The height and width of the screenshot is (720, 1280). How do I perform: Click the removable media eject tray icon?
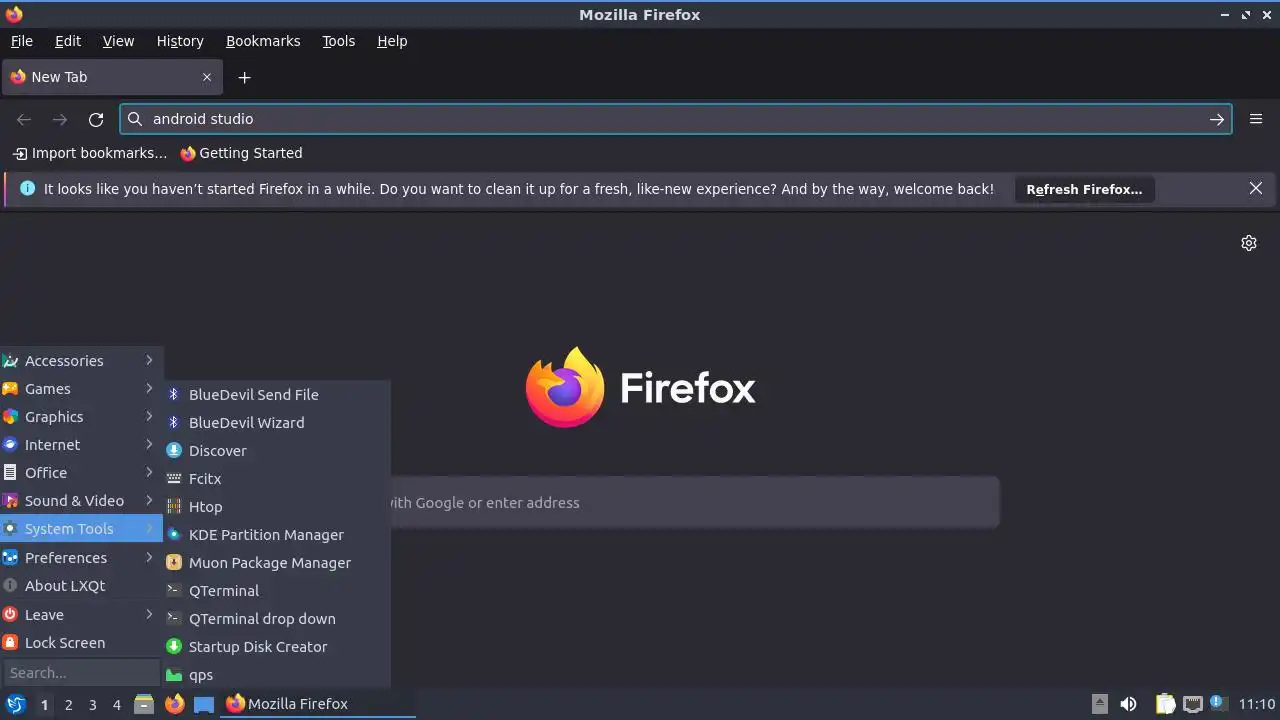[x=1099, y=704]
